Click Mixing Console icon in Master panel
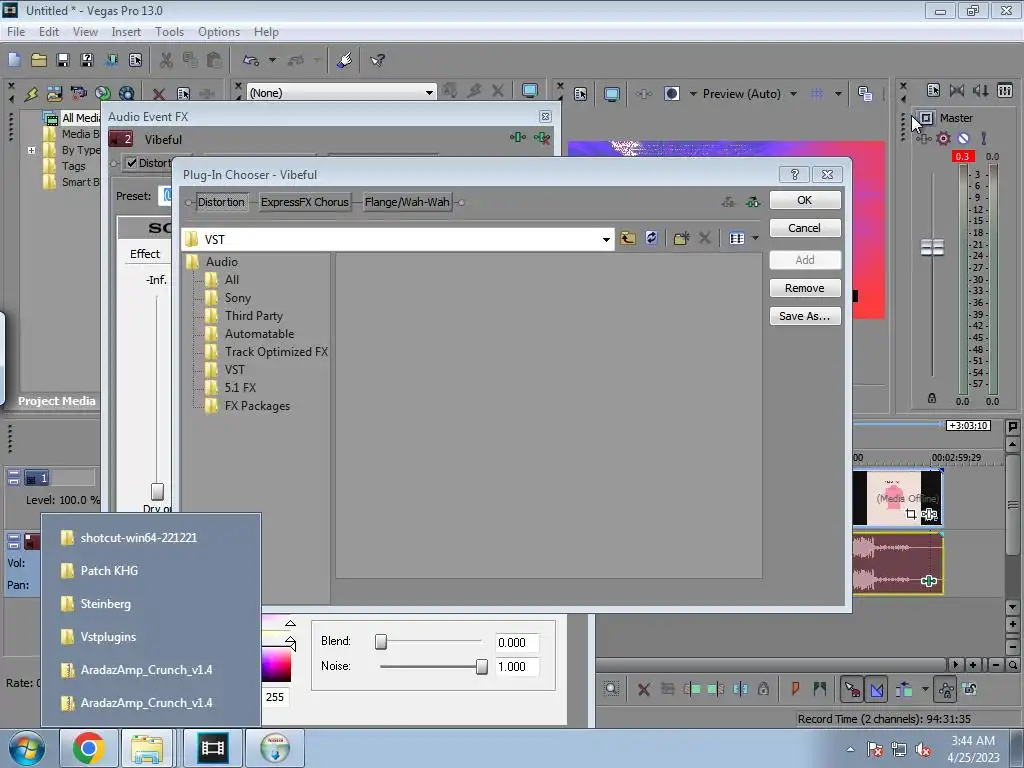The height and width of the screenshot is (768, 1024). (x=1005, y=91)
